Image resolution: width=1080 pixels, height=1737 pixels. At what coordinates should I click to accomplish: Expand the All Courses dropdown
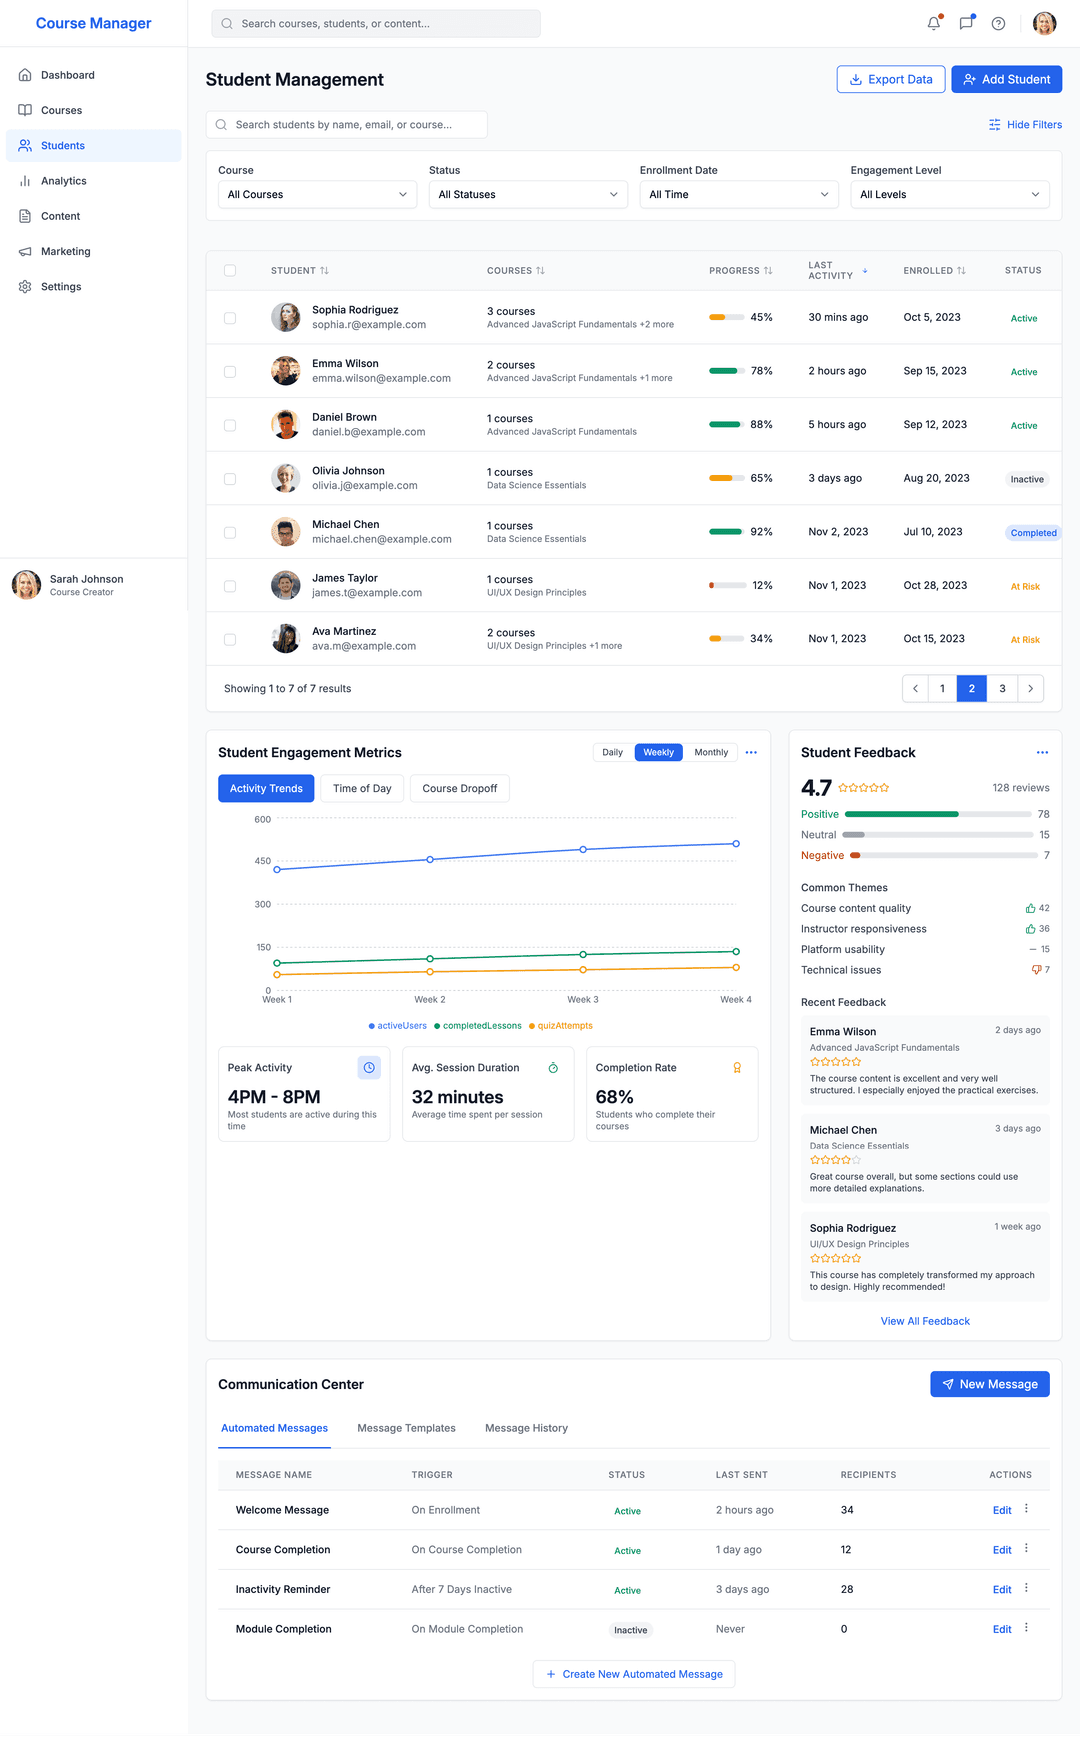coord(317,195)
